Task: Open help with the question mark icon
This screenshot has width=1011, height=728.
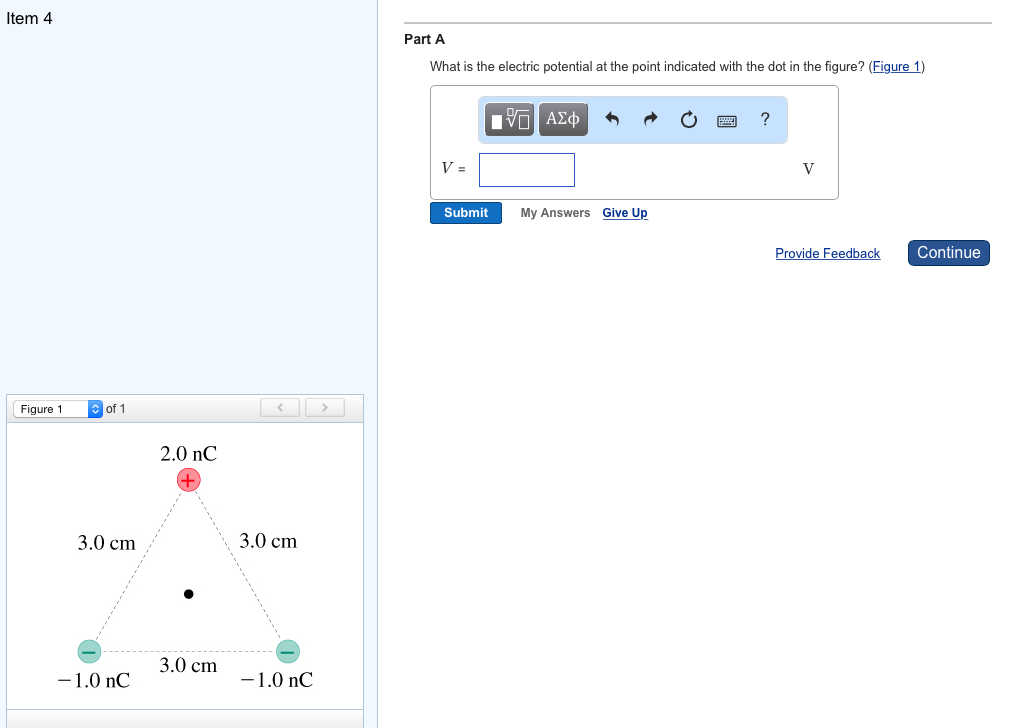Action: point(764,119)
